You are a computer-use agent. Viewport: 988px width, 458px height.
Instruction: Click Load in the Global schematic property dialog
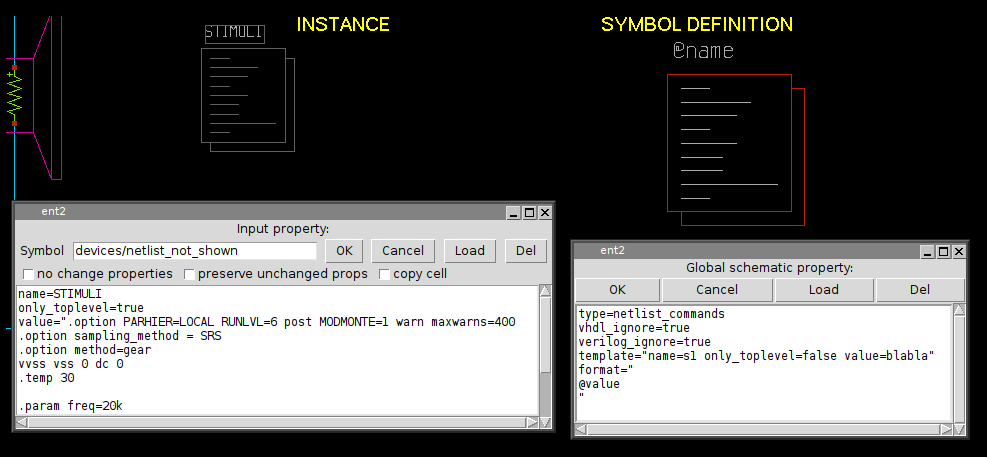[x=824, y=290]
